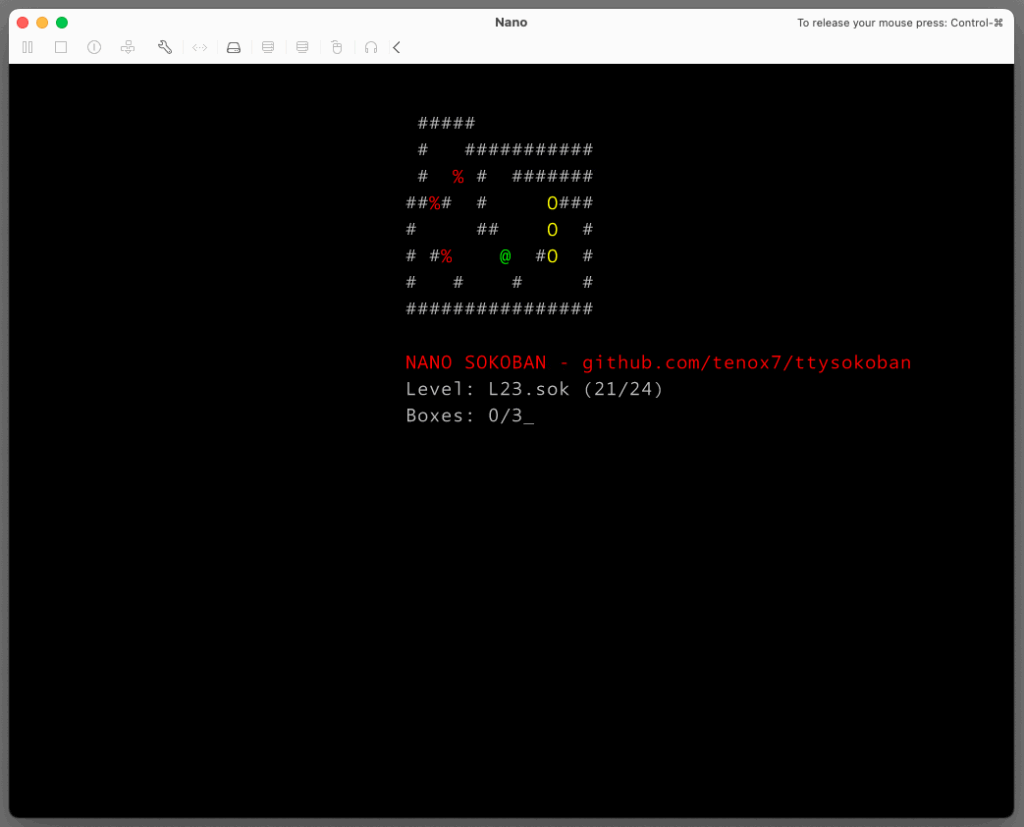This screenshot has width=1024, height=827.
Task: Open settings with the wrench icon
Action: coord(165,47)
